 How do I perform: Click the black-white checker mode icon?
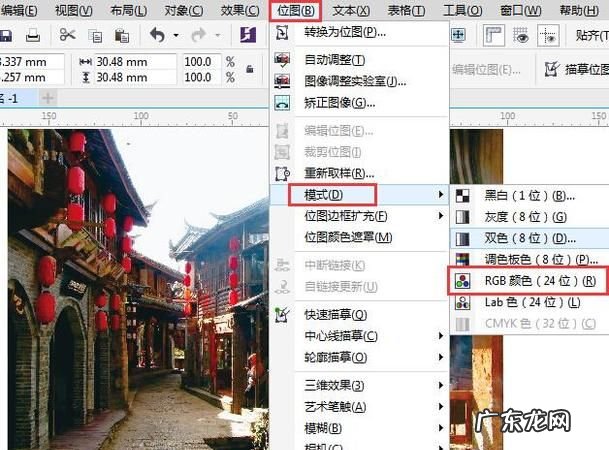click(463, 196)
